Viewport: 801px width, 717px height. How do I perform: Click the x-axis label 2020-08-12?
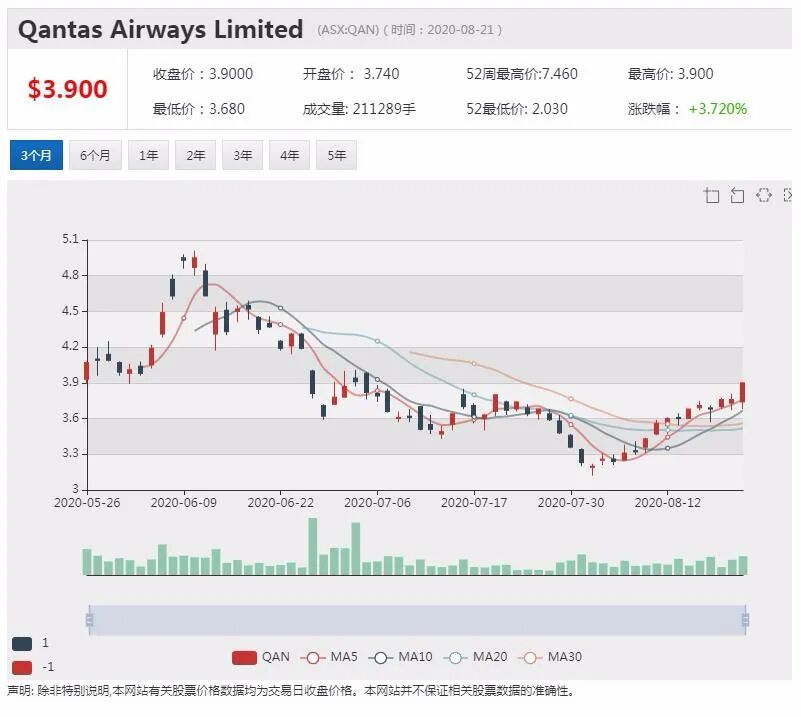click(667, 503)
